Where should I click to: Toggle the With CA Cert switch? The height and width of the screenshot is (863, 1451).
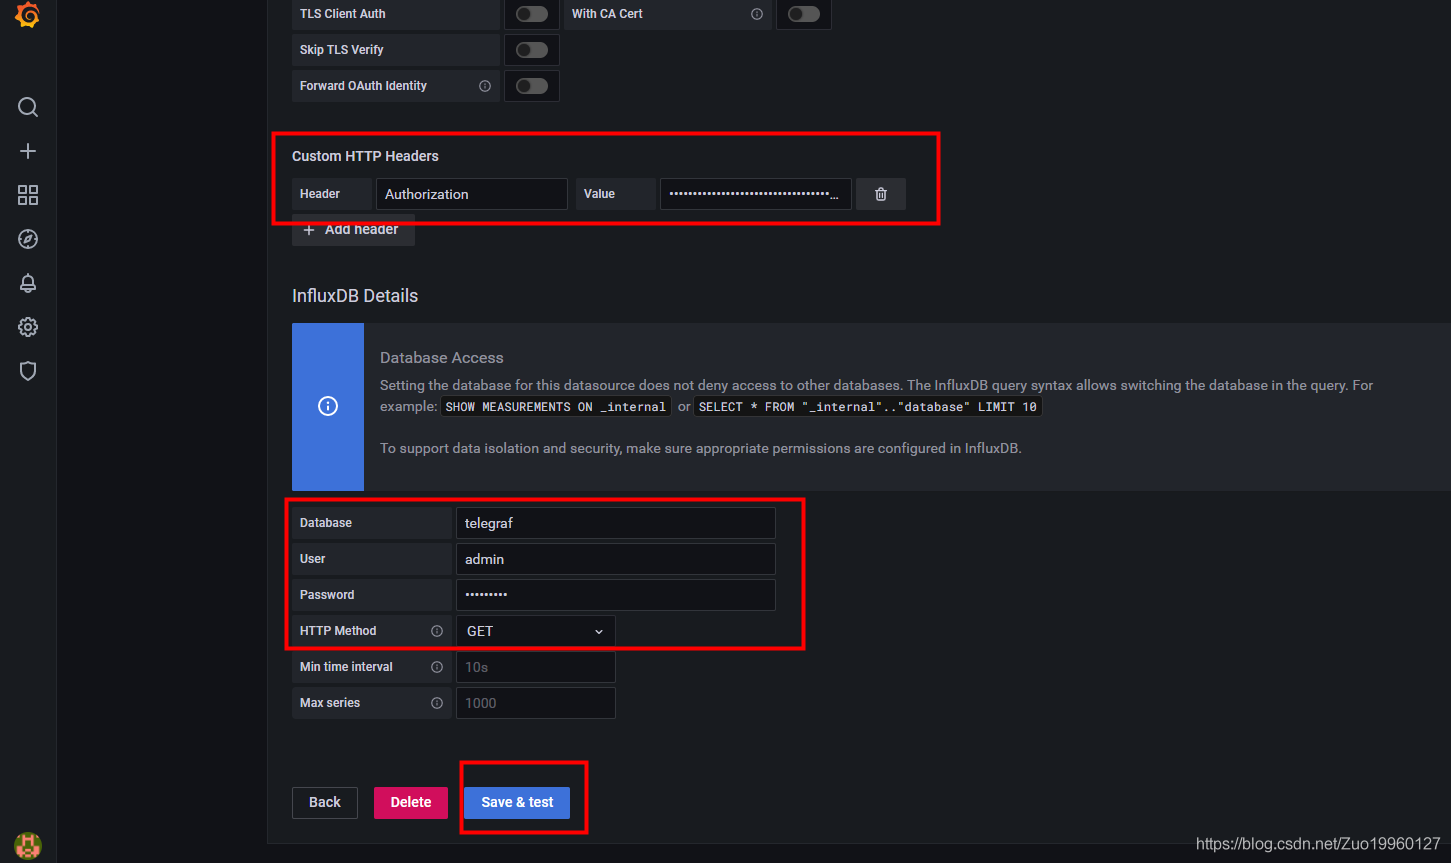click(x=804, y=14)
